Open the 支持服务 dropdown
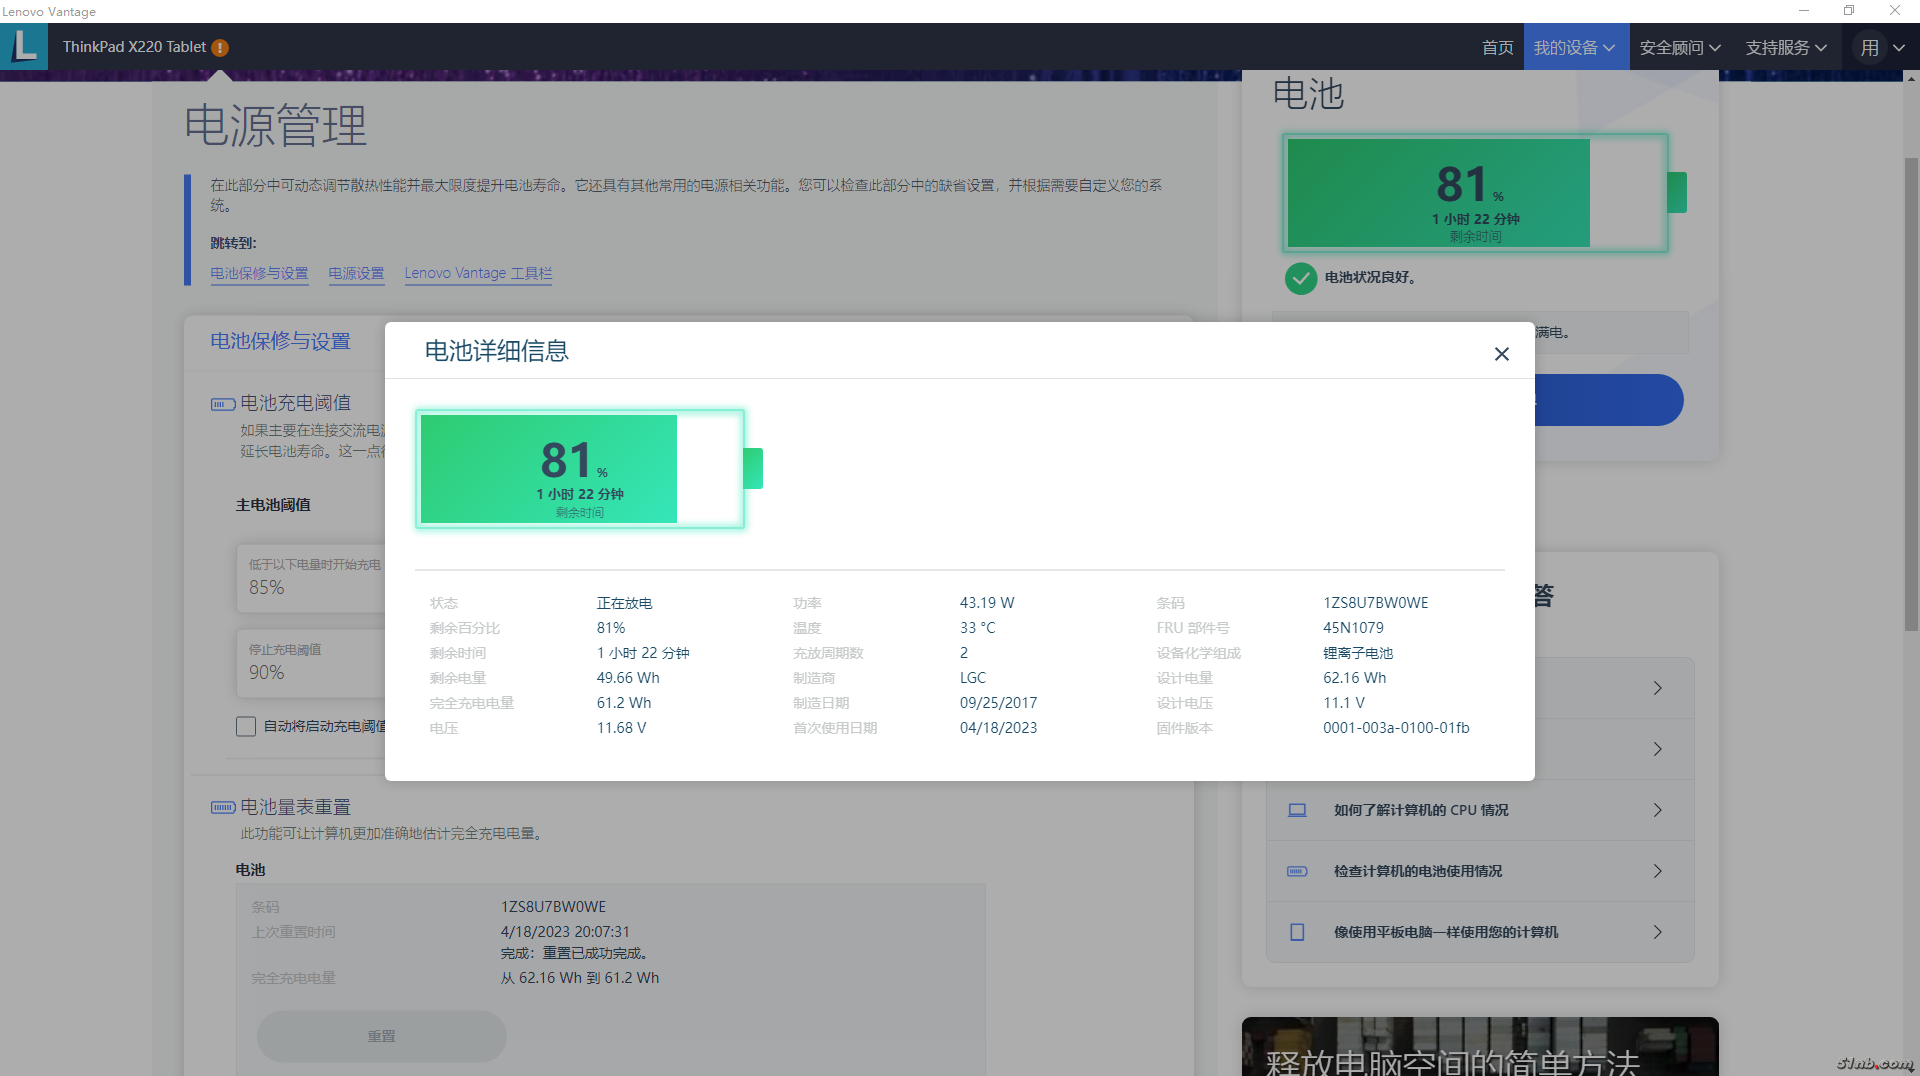This screenshot has width=1920, height=1076. coord(1786,47)
